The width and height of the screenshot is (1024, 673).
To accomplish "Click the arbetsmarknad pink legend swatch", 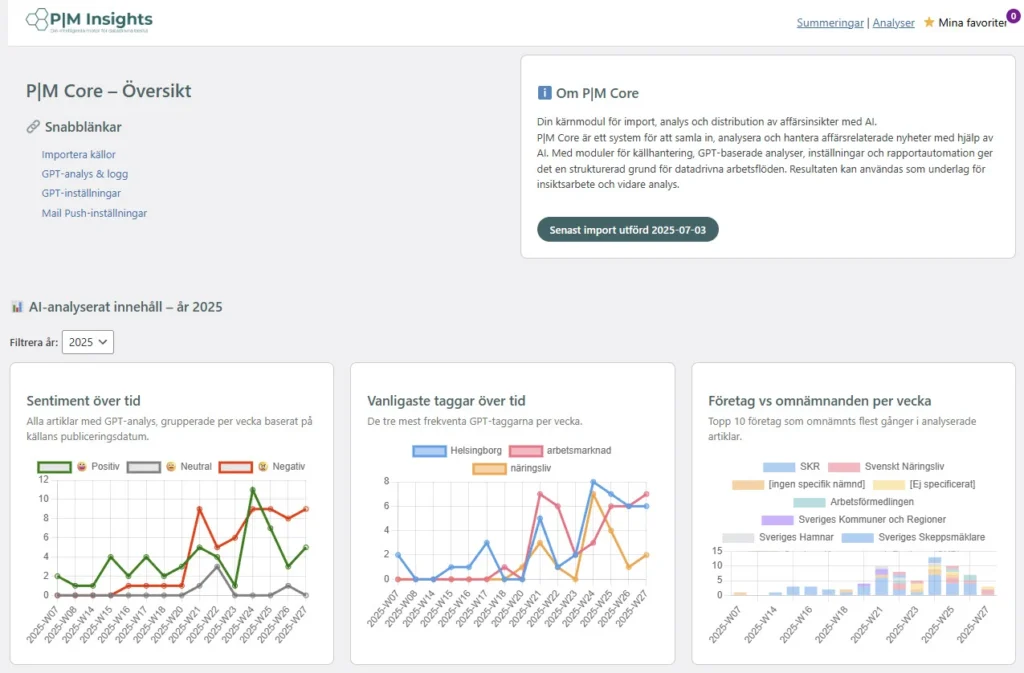I will (x=525, y=451).
